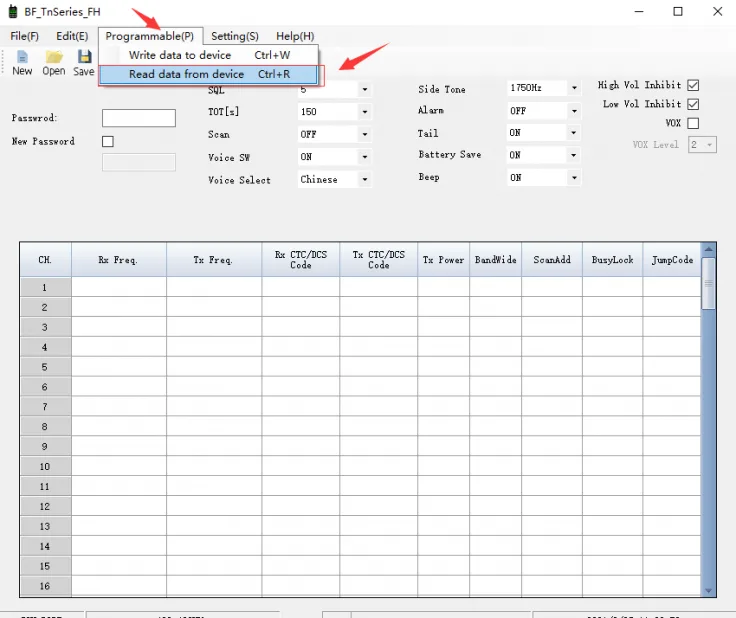Viewport: 736px width, 618px height.
Task: Expand the Side Tone 1750Hz dropdown
Action: tap(574, 88)
